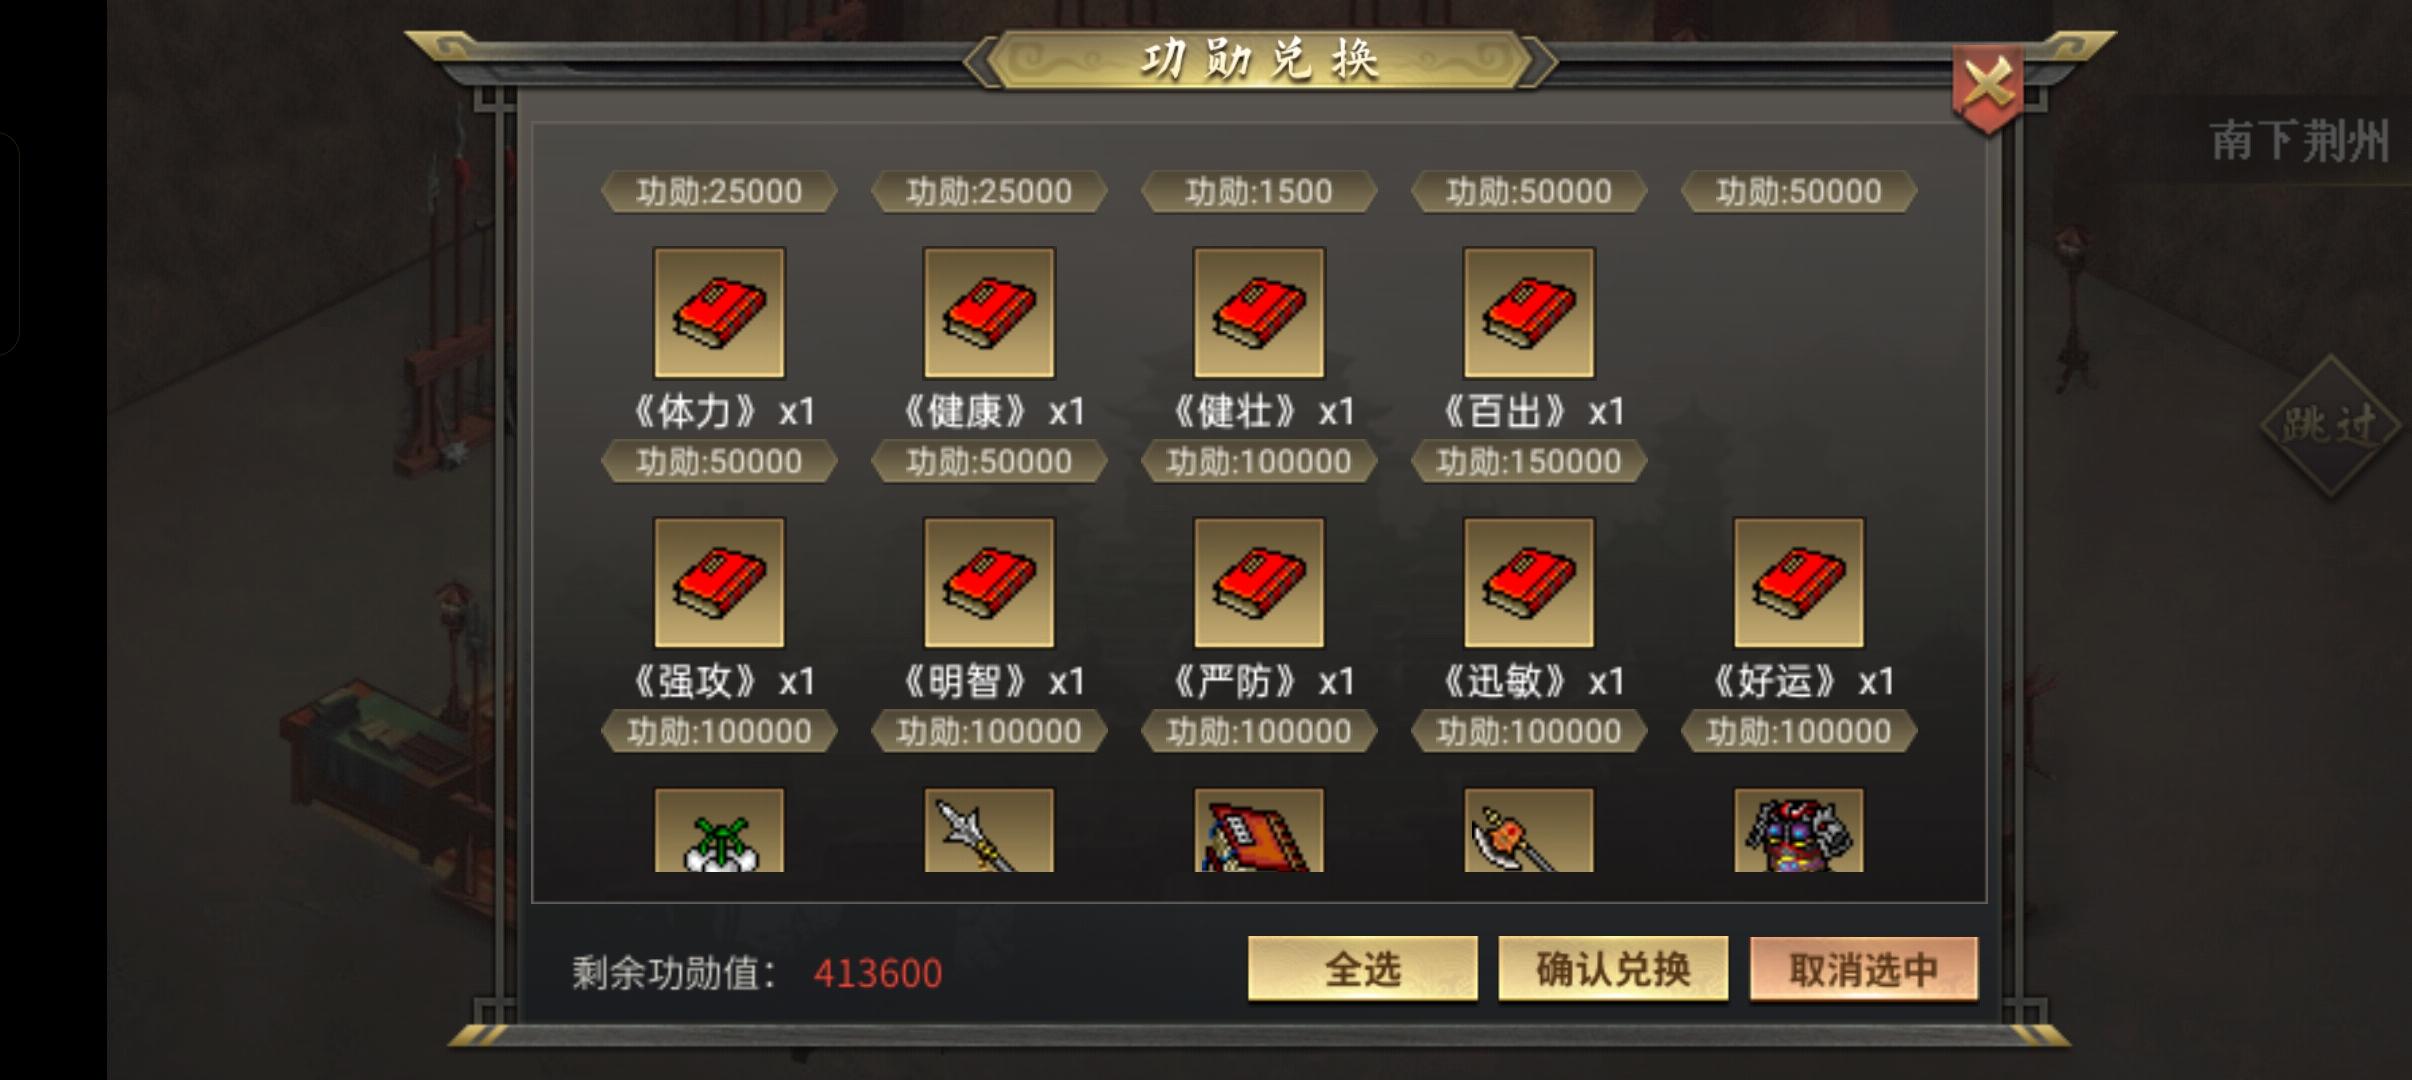Click the 跳过 skip diamond button
The image size is (2412, 1080).
2330,426
